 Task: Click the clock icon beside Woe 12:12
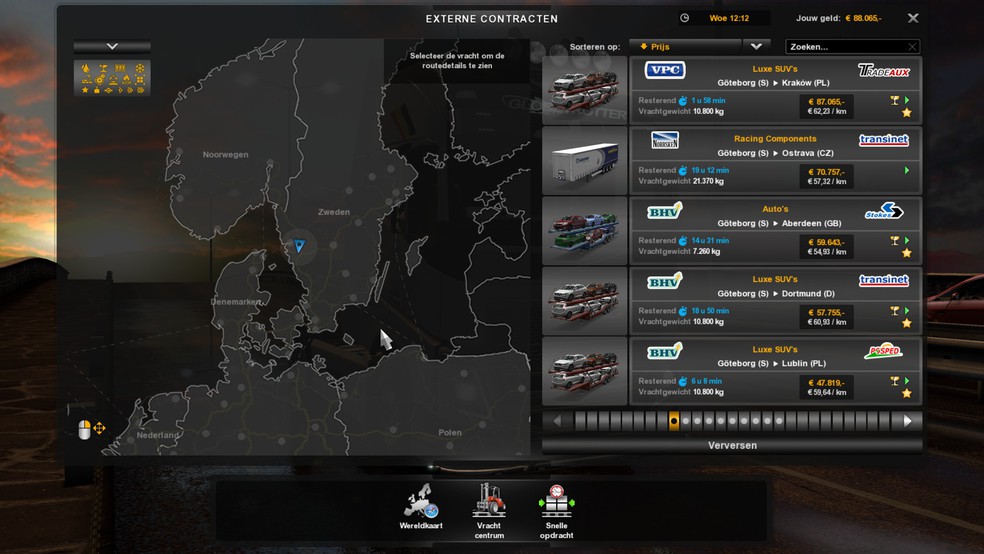[685, 18]
